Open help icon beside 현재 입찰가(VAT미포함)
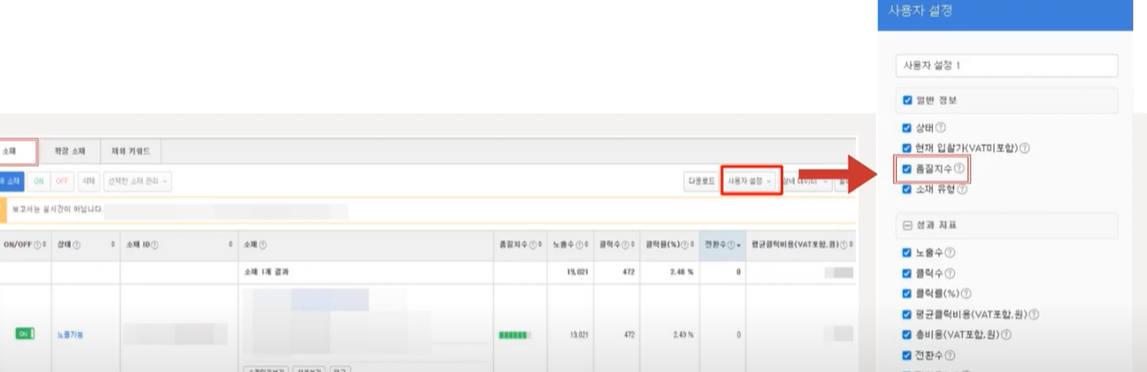 tap(1025, 148)
